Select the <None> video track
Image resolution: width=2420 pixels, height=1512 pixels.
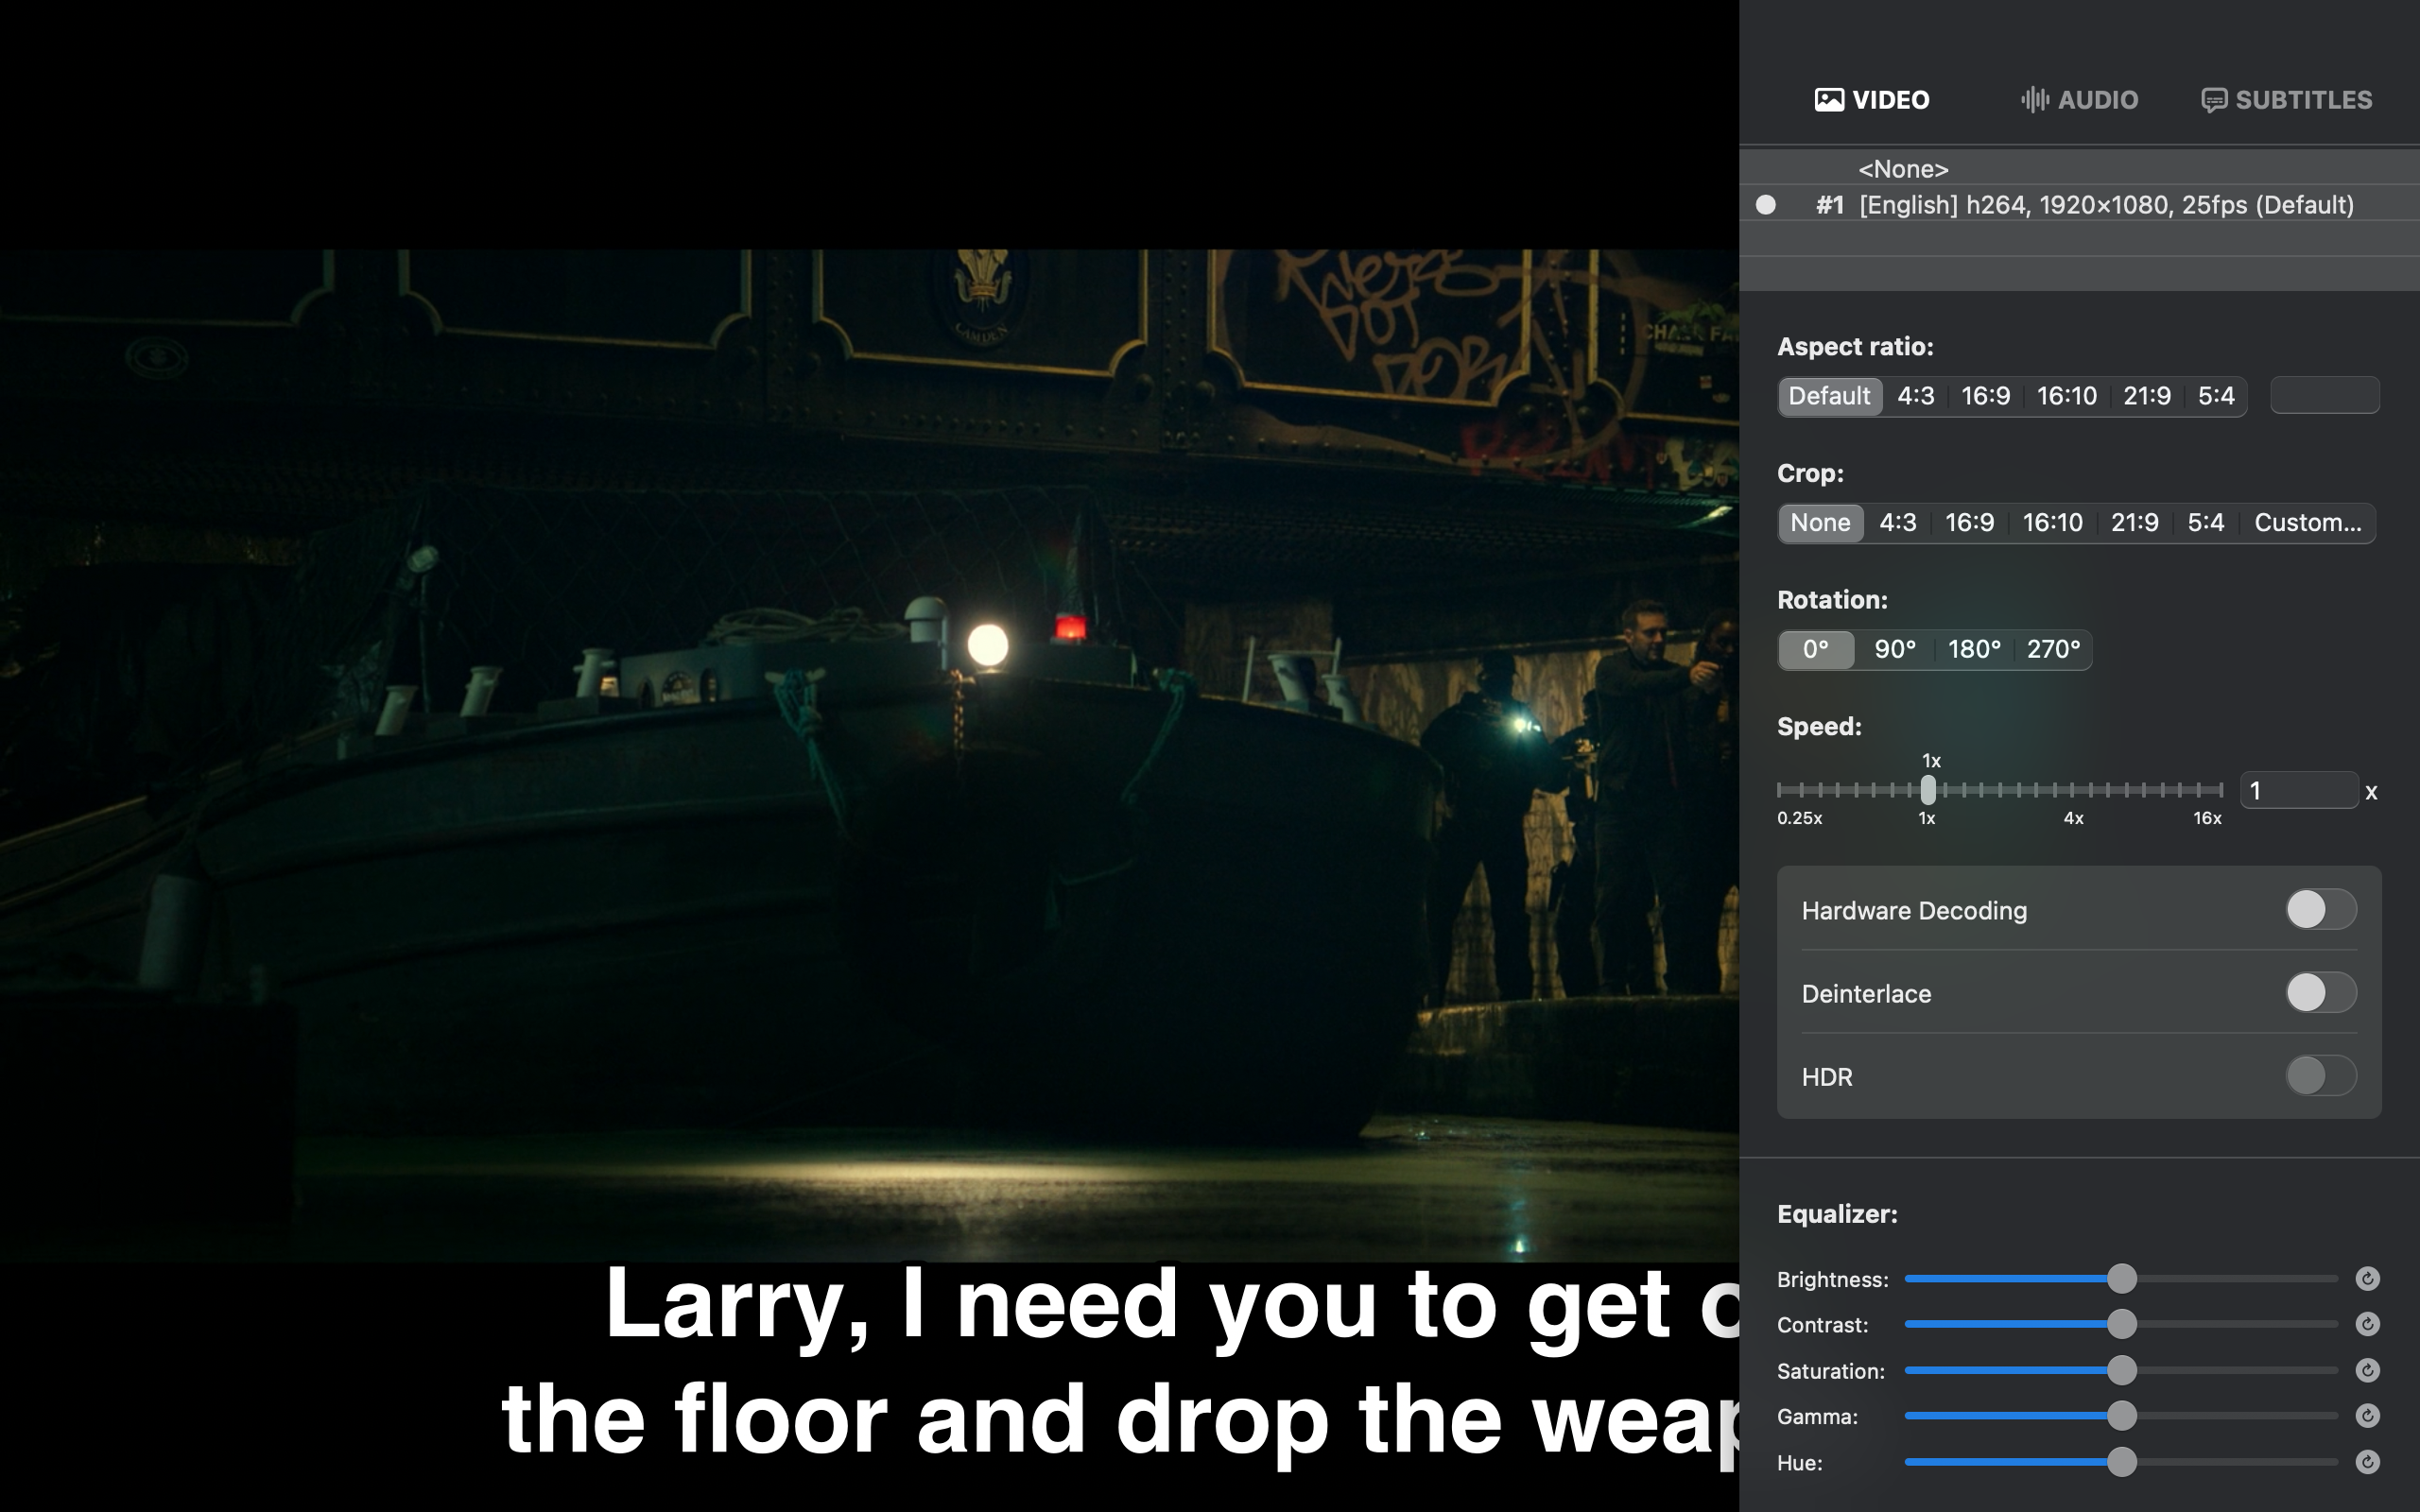point(2079,169)
